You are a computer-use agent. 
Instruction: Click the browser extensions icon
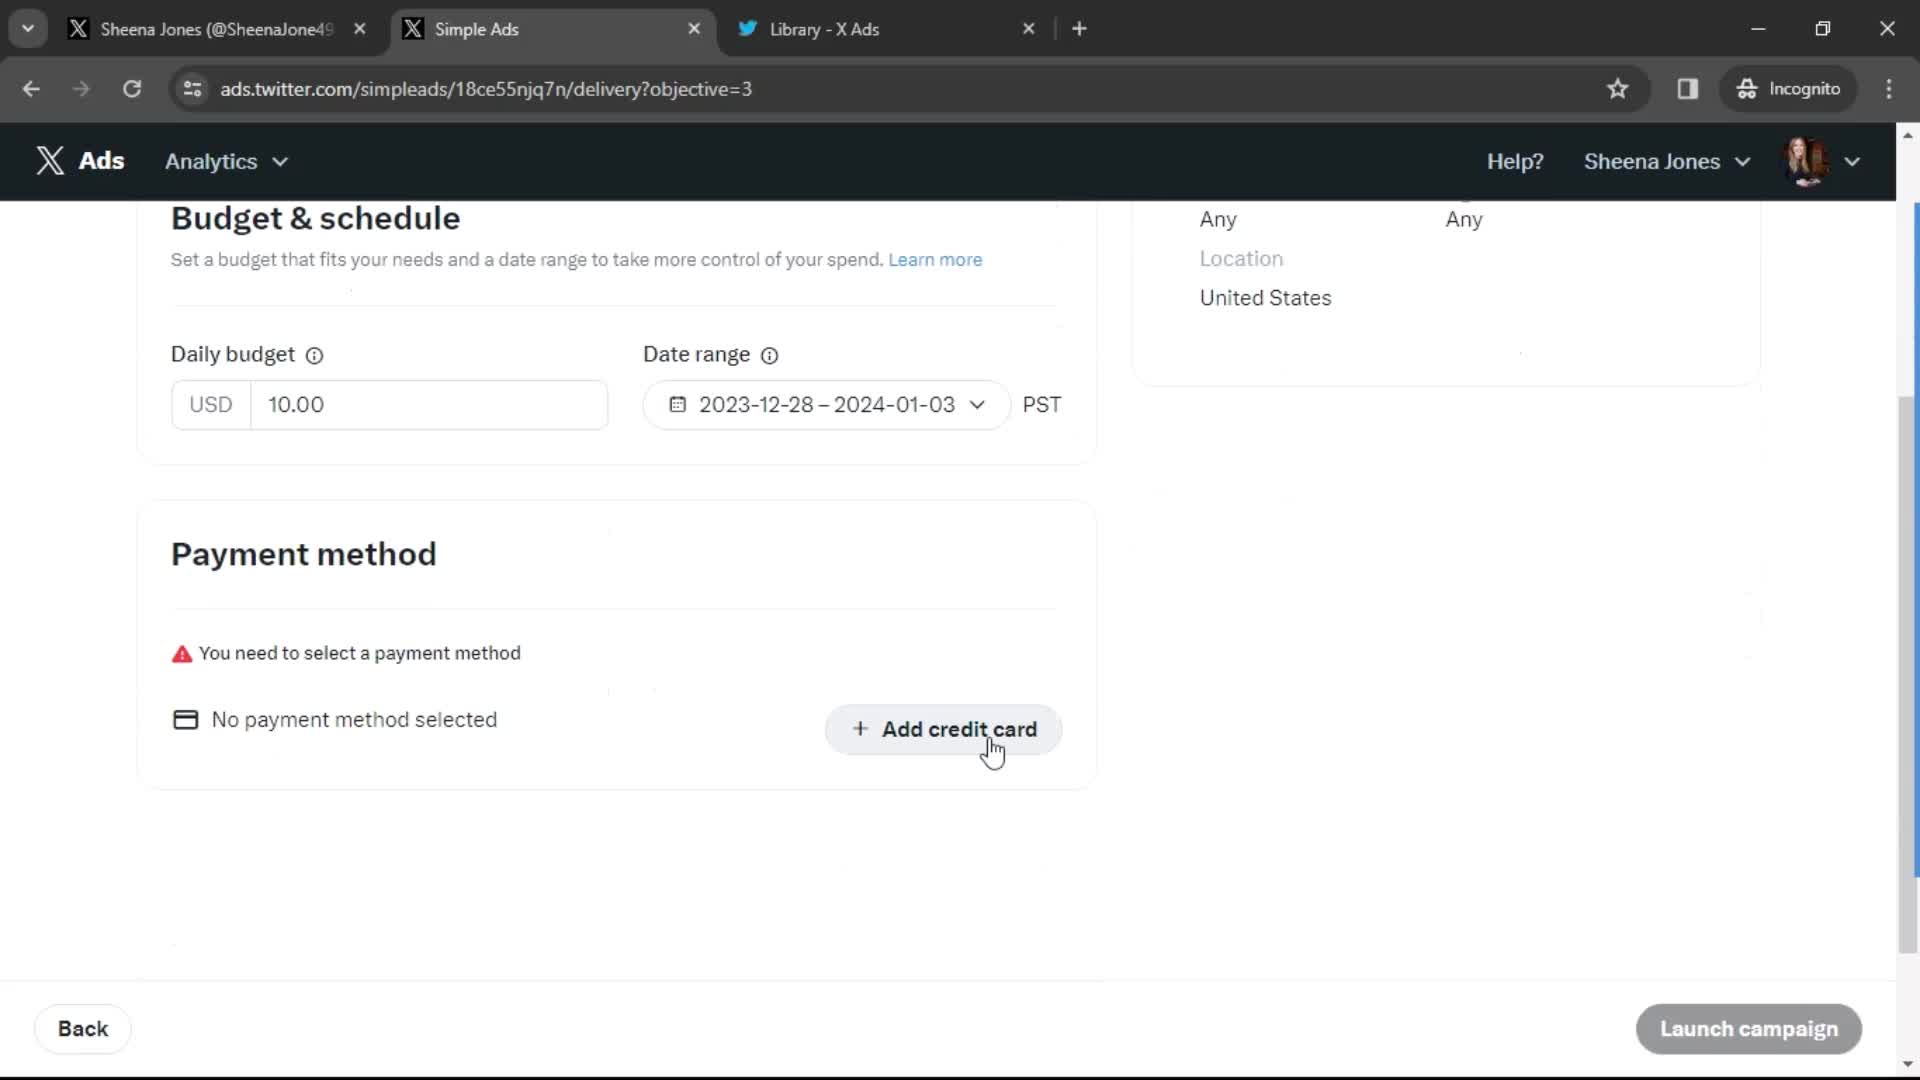1688,88
